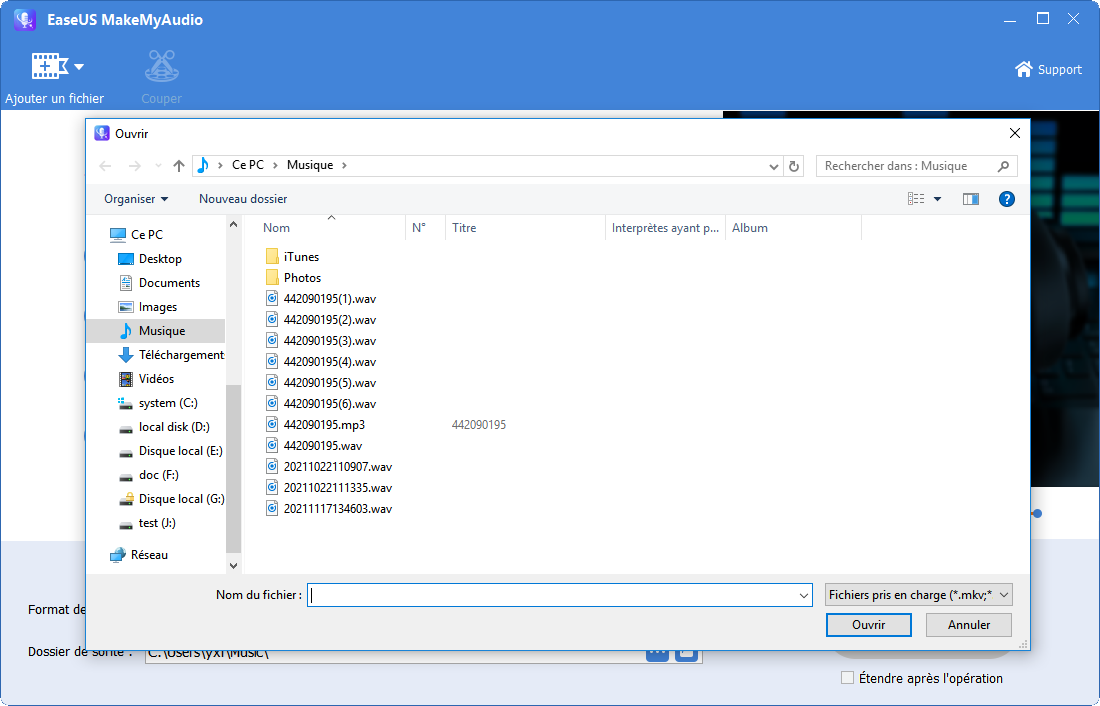The height and width of the screenshot is (706, 1100).
Task: Open Fichiers pris en charge filter dropdown
Action: 919,595
